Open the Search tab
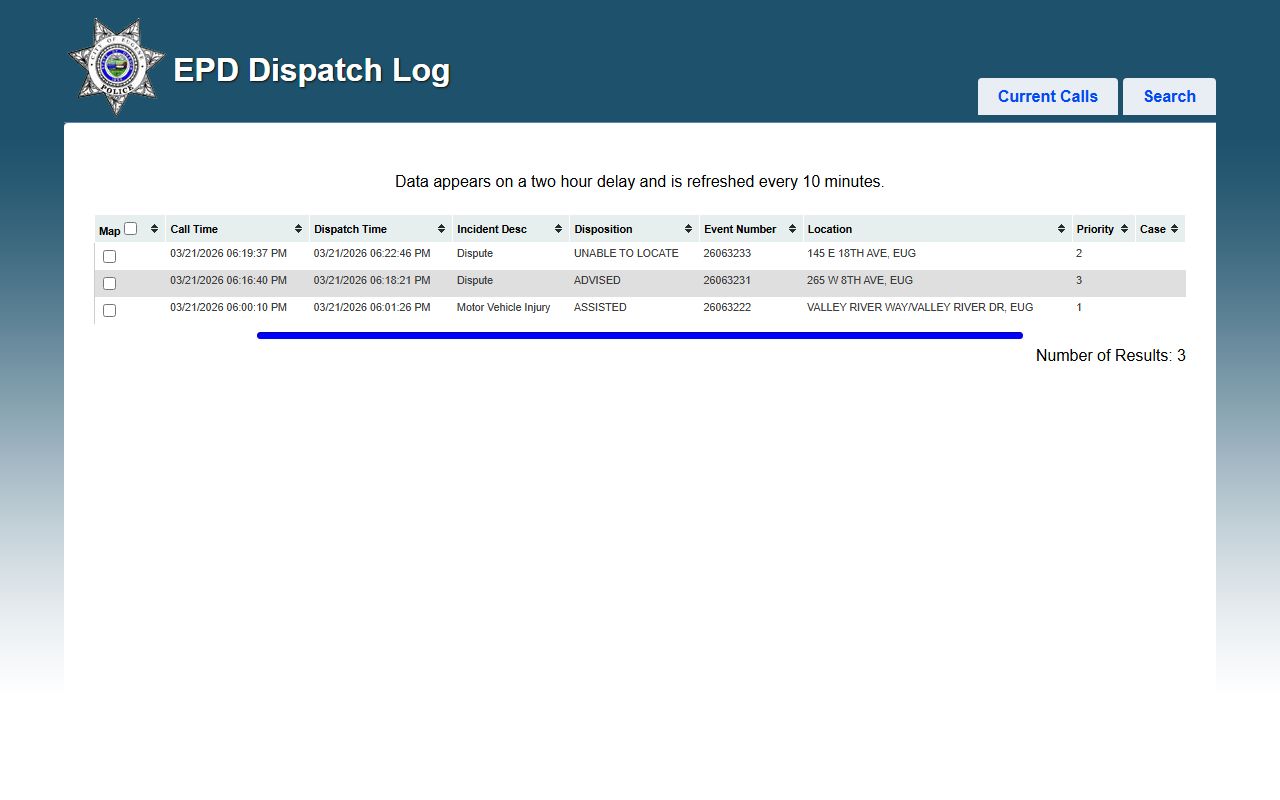1280x800 pixels. coord(1169,97)
